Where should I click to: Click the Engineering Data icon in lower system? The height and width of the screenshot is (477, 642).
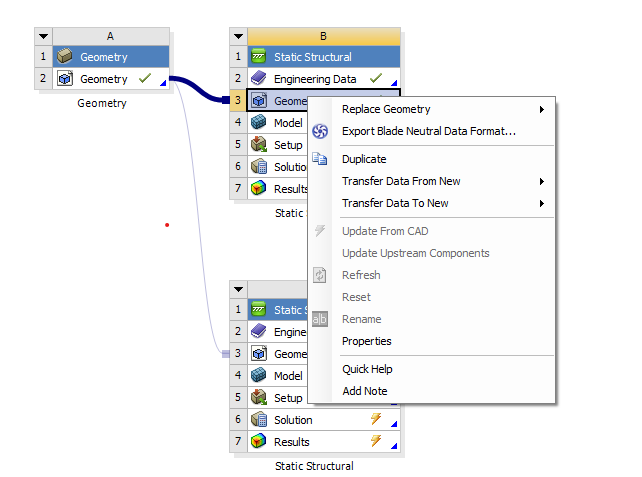(x=258, y=331)
